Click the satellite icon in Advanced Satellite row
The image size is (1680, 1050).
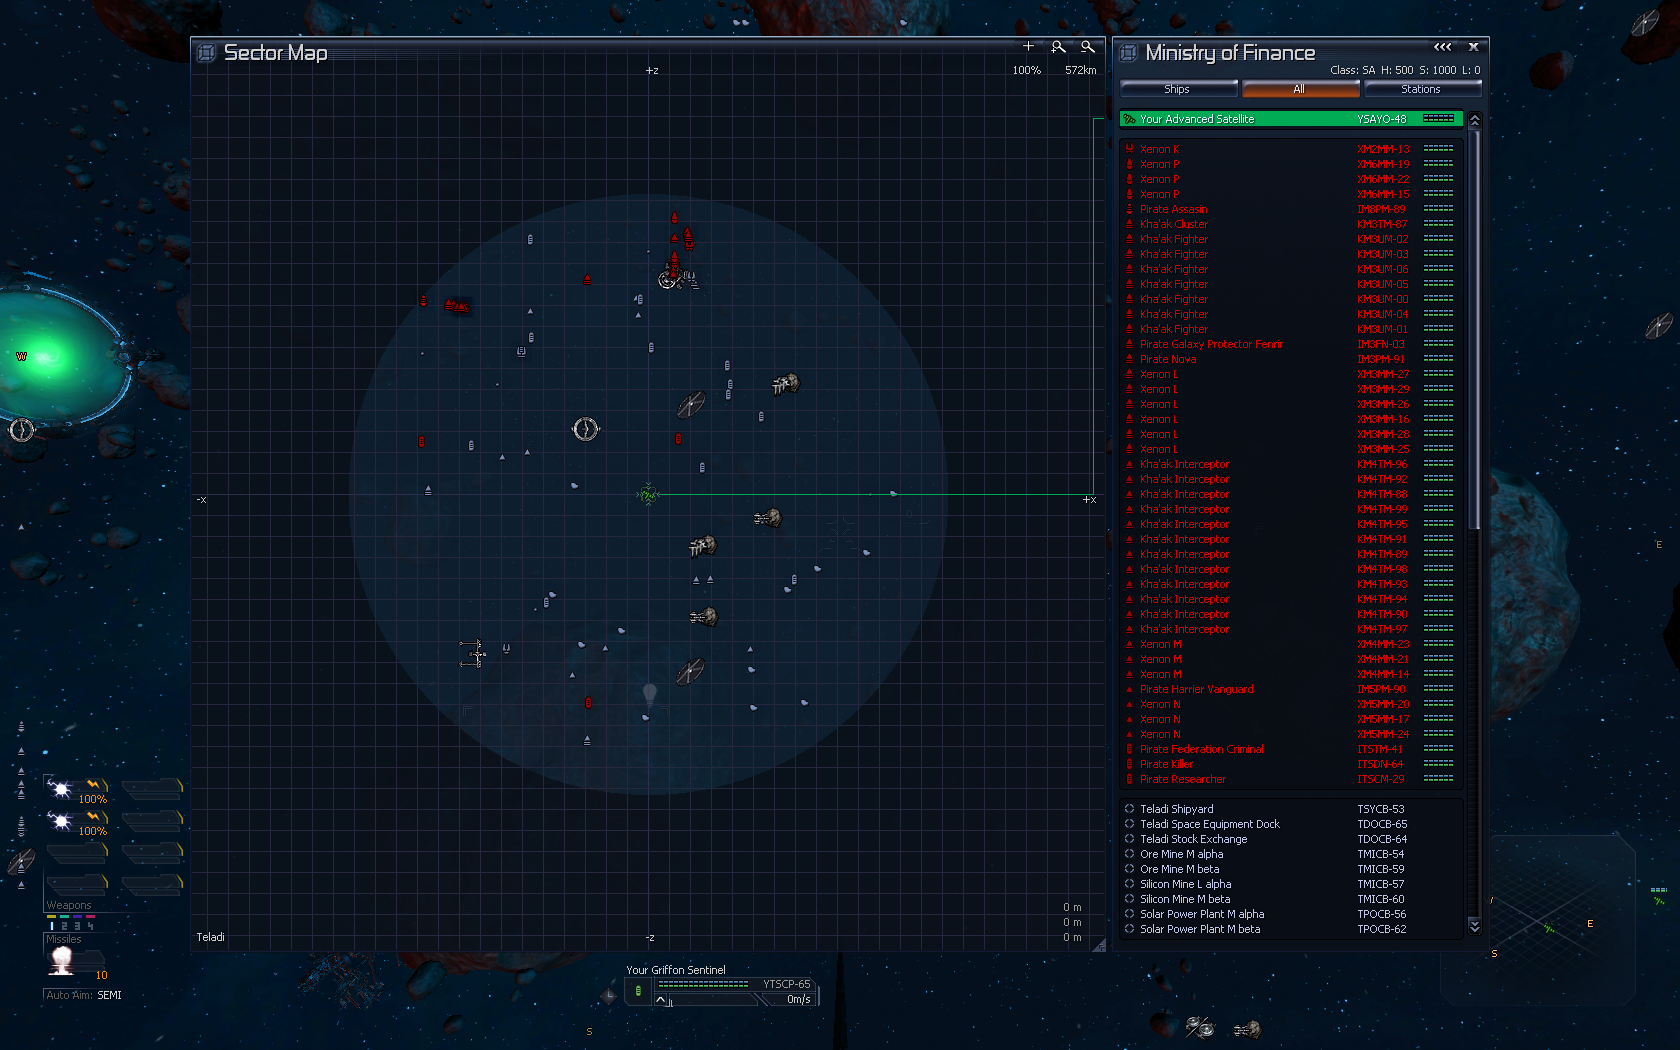[1129, 119]
